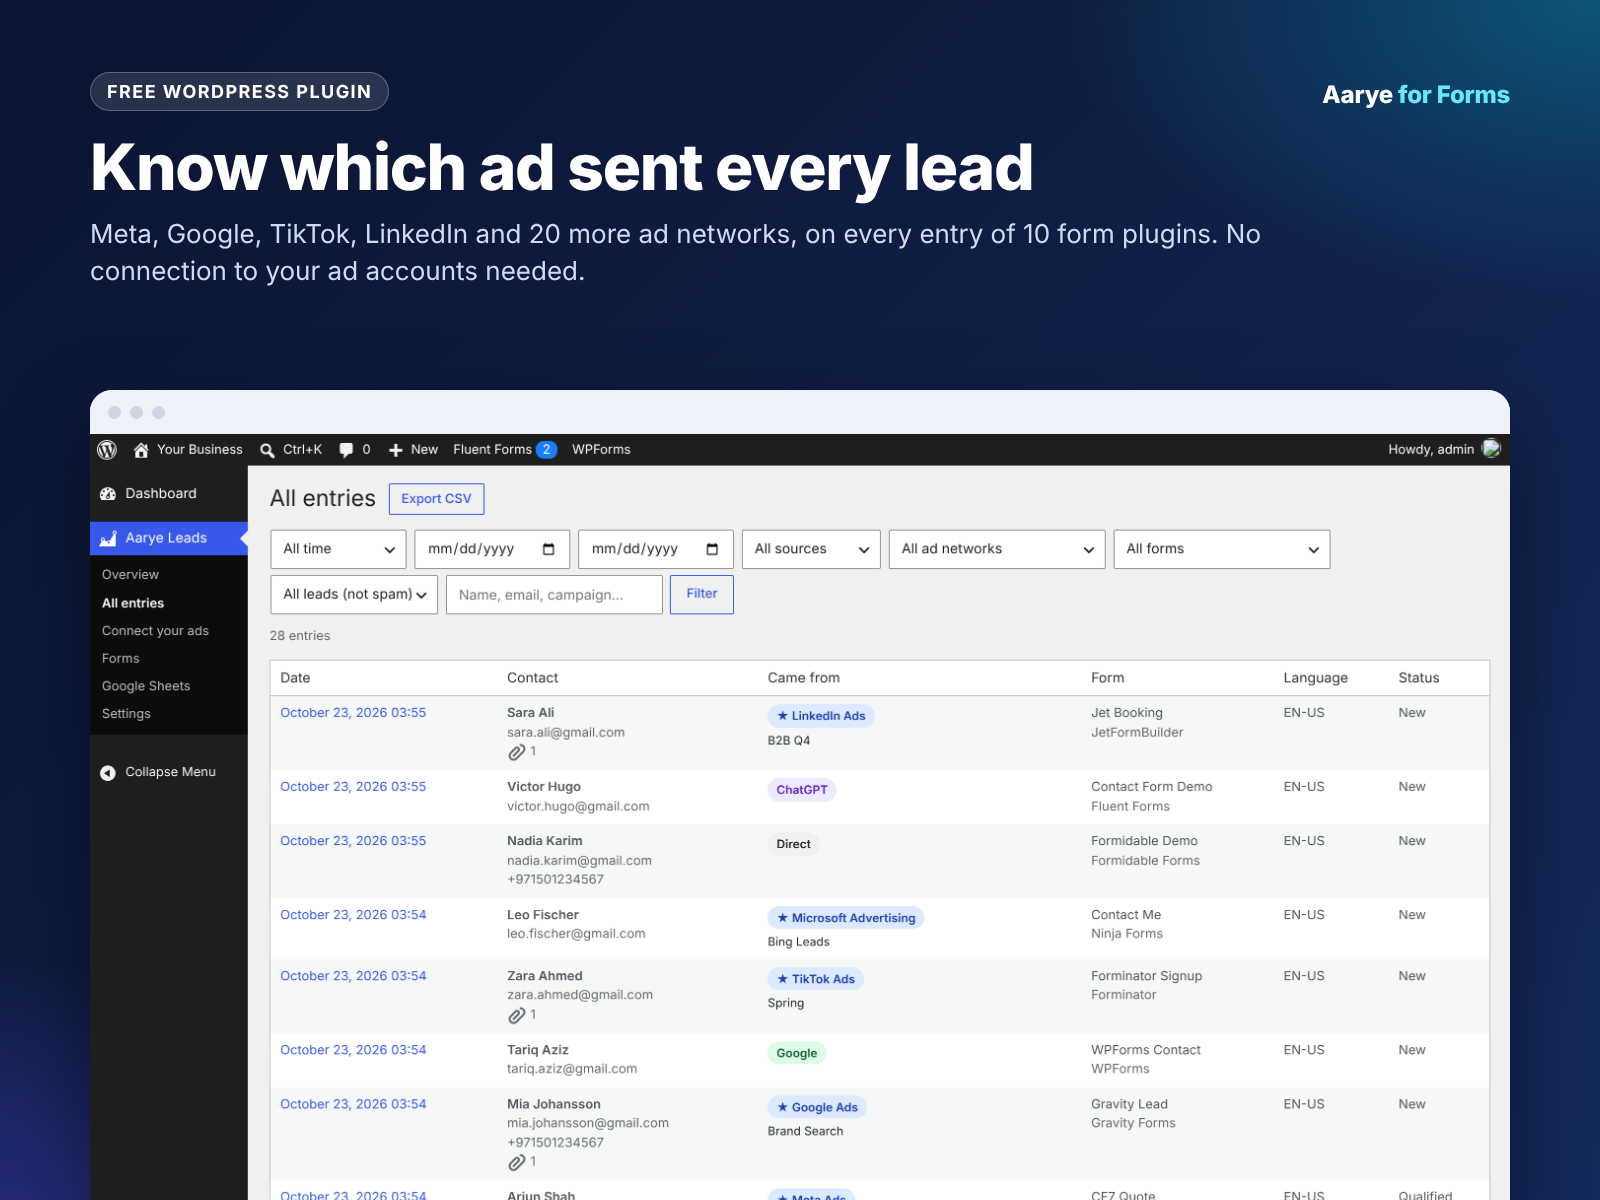Click the Bing Leads campaign text
This screenshot has width=1600, height=1200.
[799, 942]
